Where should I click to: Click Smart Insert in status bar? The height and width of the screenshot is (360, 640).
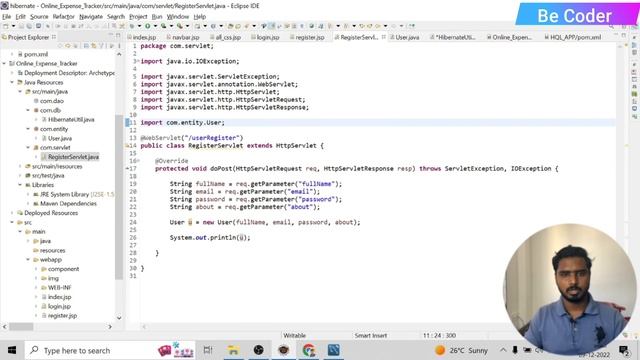pos(371,336)
